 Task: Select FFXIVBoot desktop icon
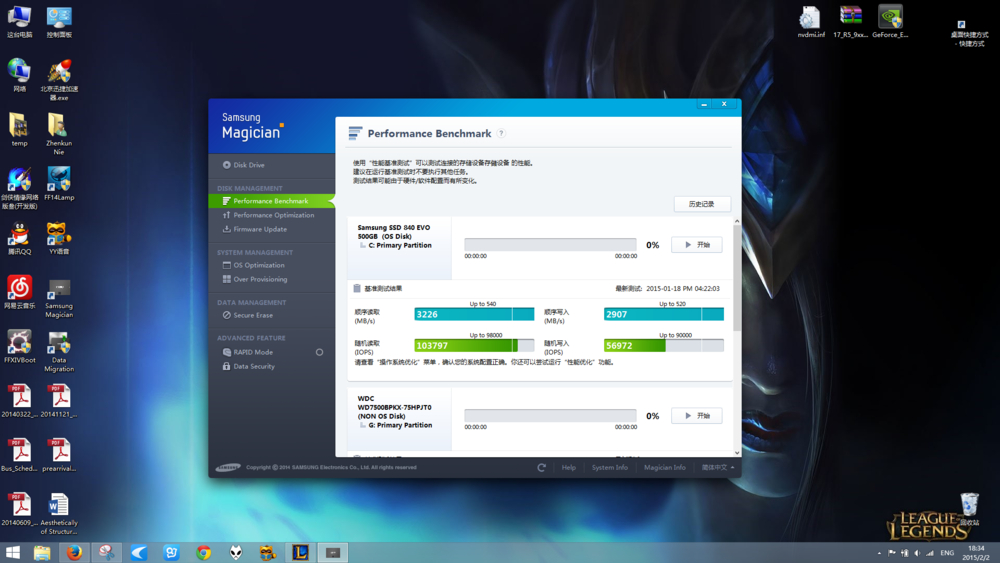click(19, 347)
